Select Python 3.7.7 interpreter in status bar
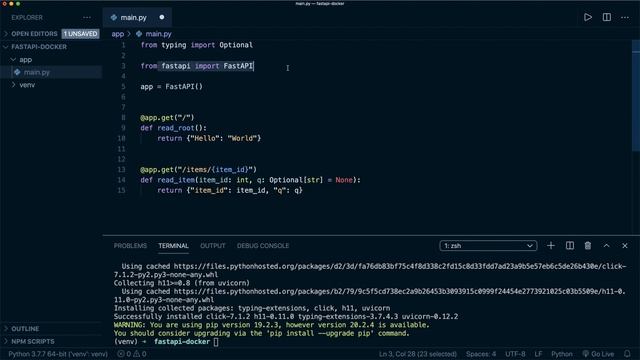This screenshot has height=360, width=640. tap(58, 354)
